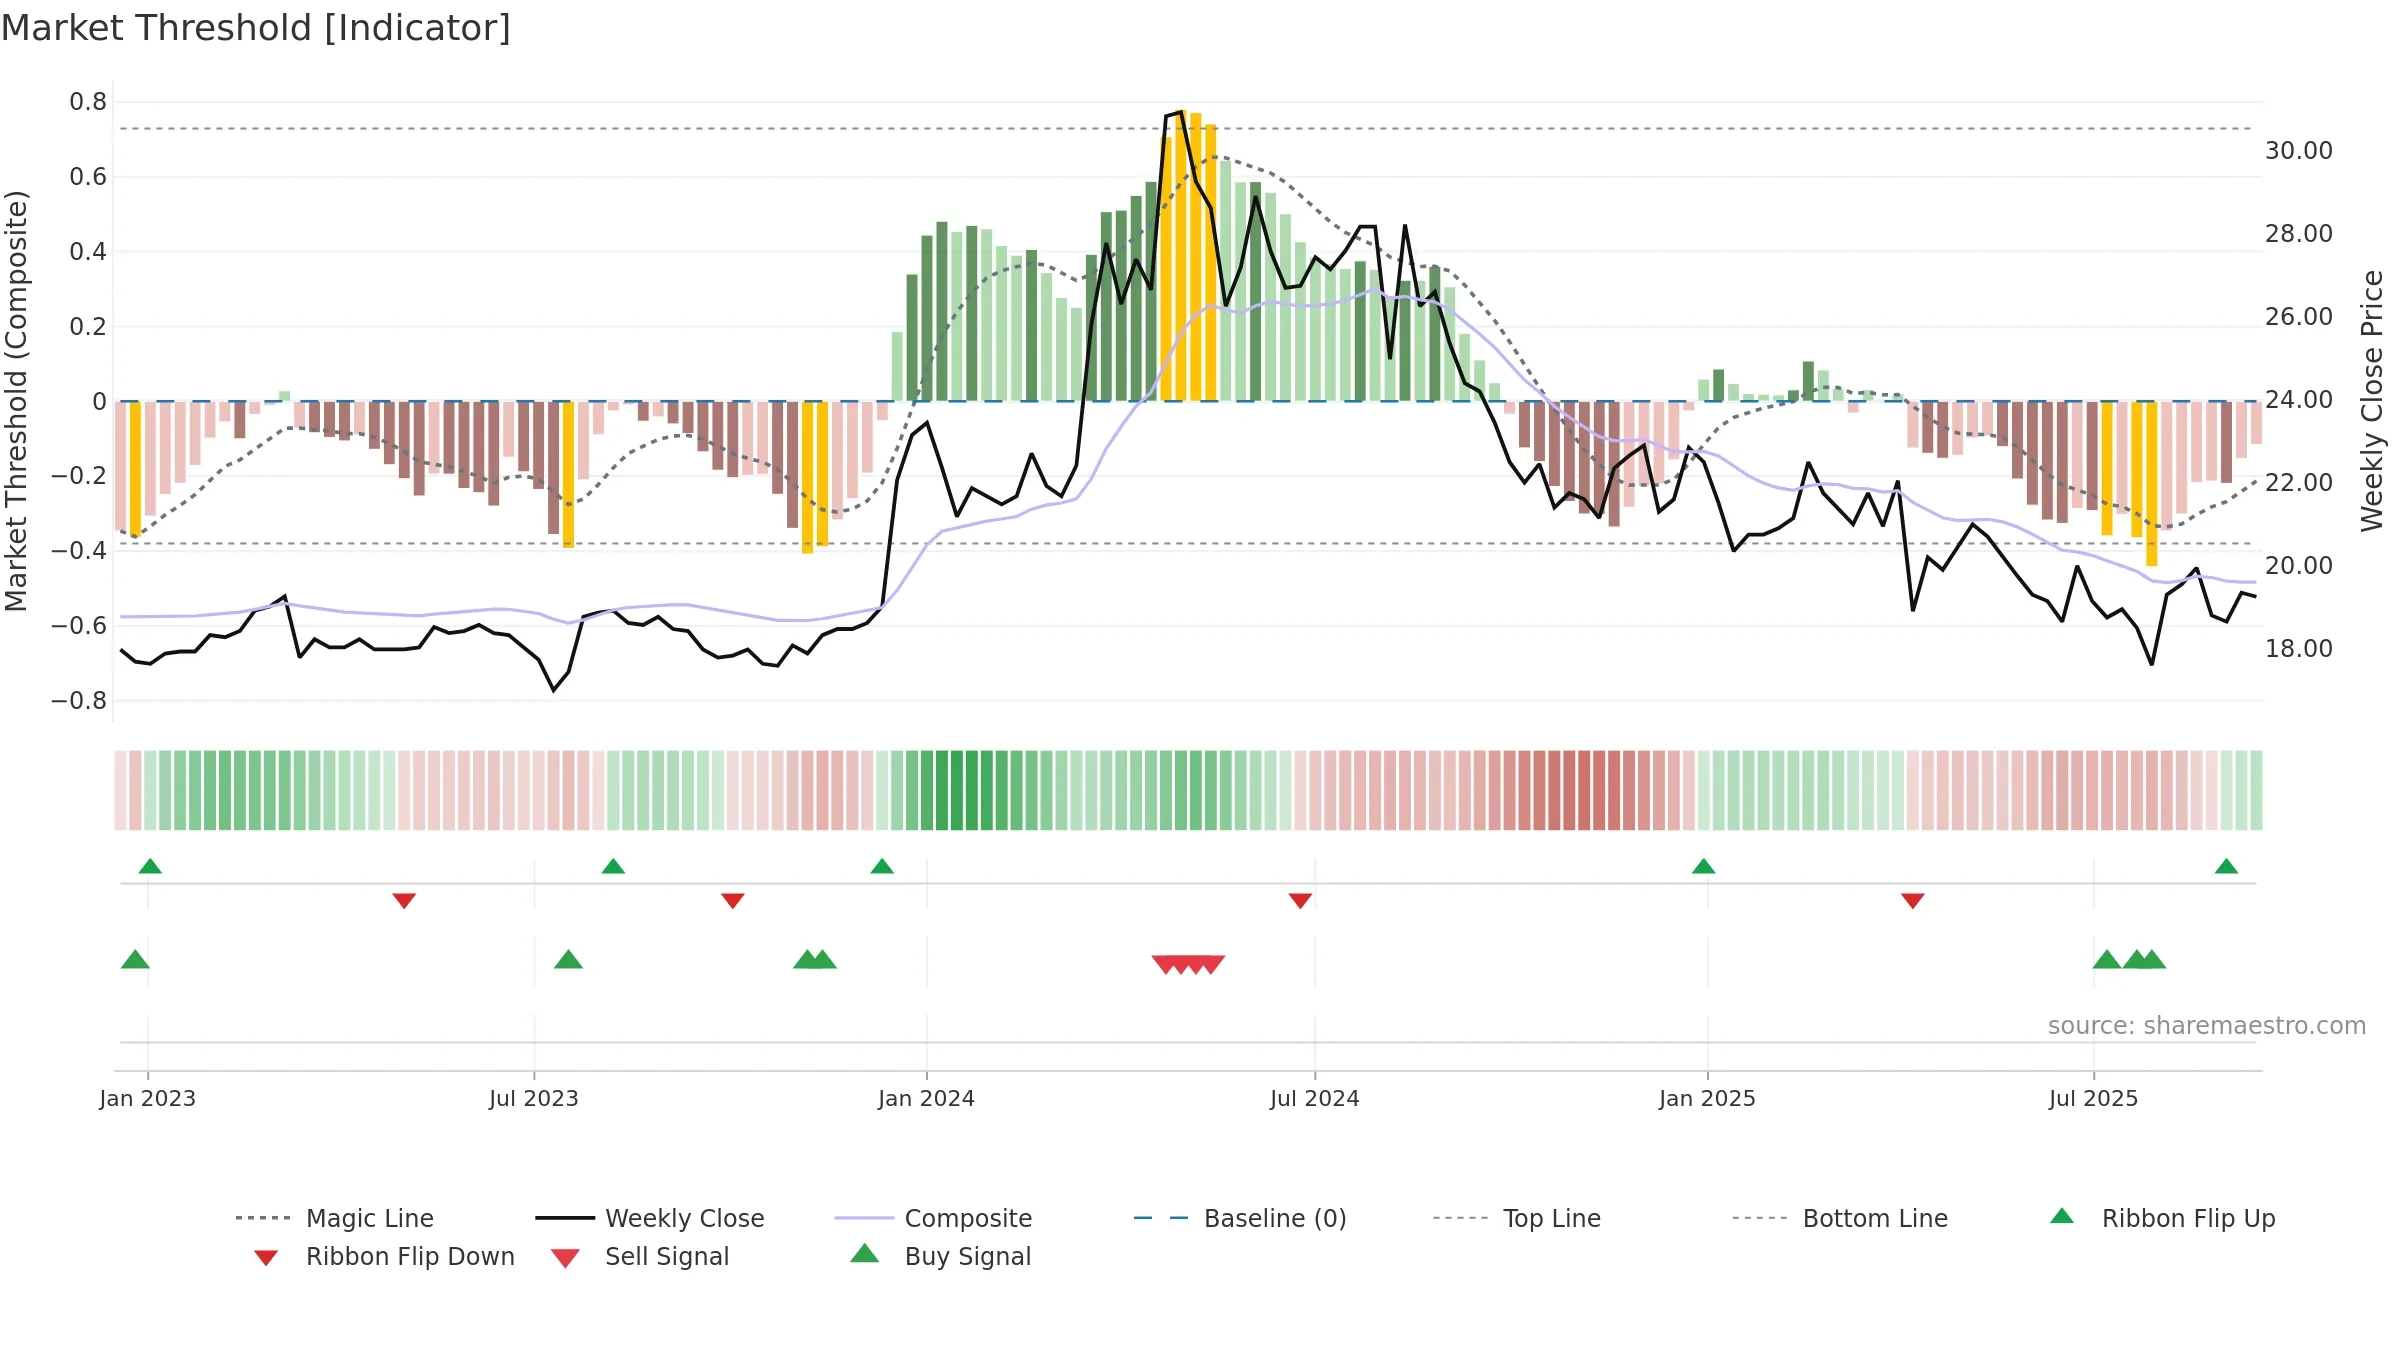2400x1350 pixels.
Task: Toggle the Magic Line legend entry
Action: pyautogui.click(x=334, y=1218)
